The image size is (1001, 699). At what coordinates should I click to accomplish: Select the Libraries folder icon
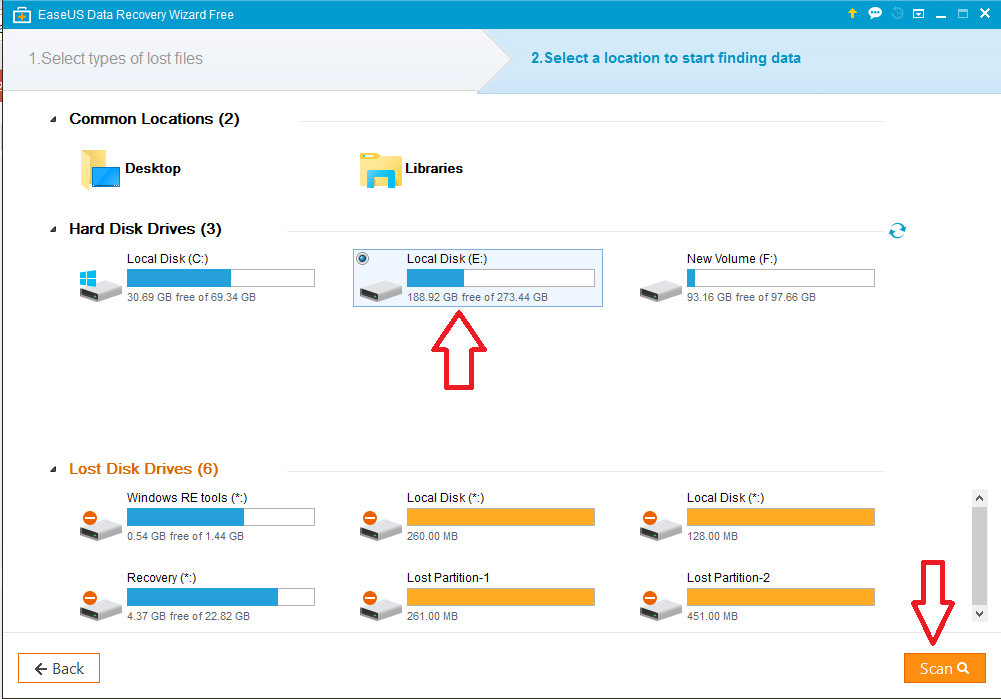click(380, 170)
